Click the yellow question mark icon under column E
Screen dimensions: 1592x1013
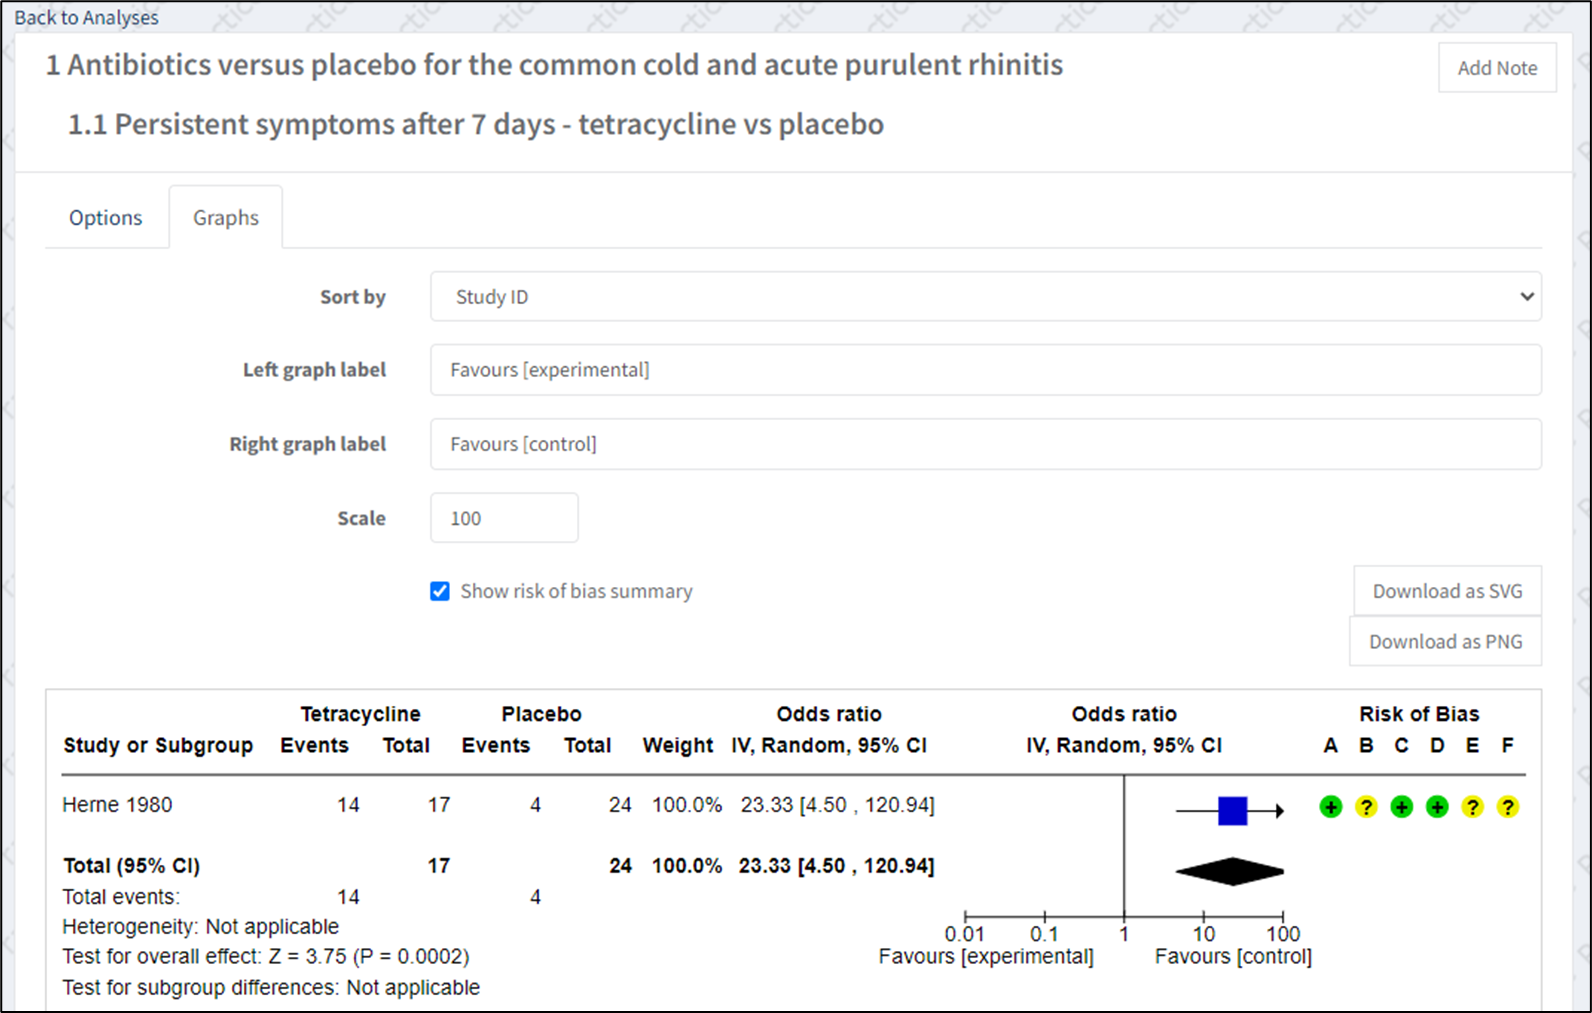1472,807
